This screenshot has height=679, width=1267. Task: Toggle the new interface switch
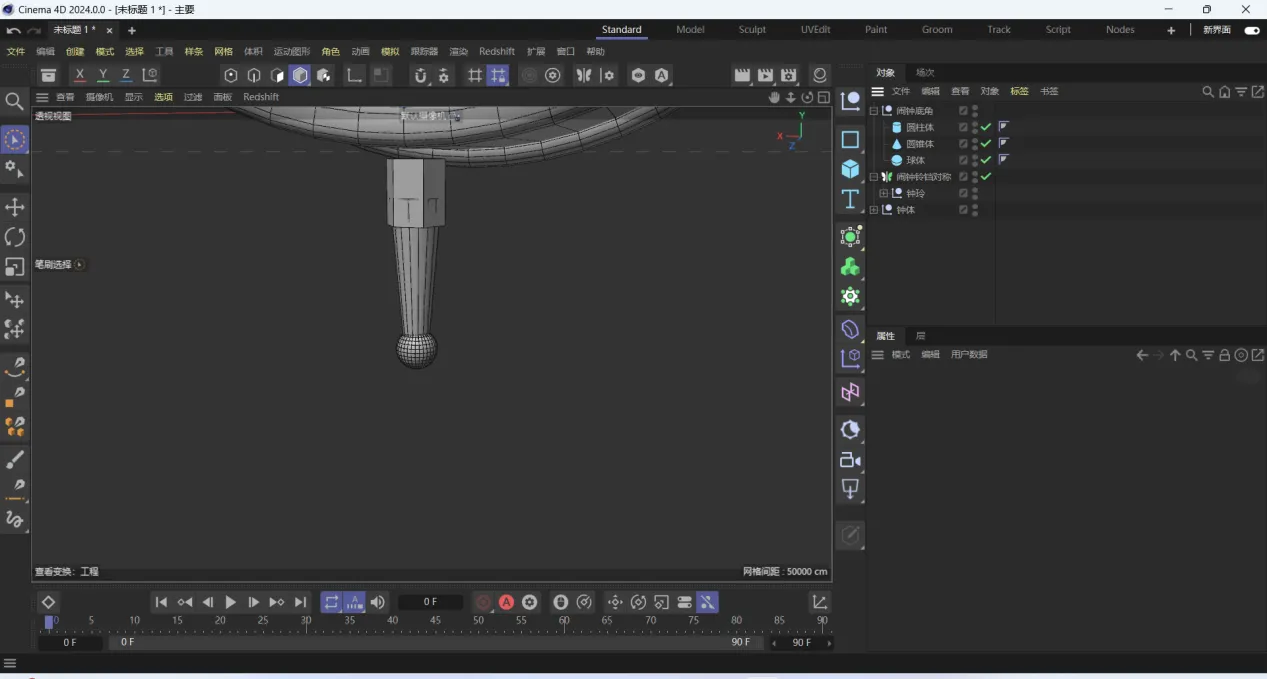(1251, 30)
